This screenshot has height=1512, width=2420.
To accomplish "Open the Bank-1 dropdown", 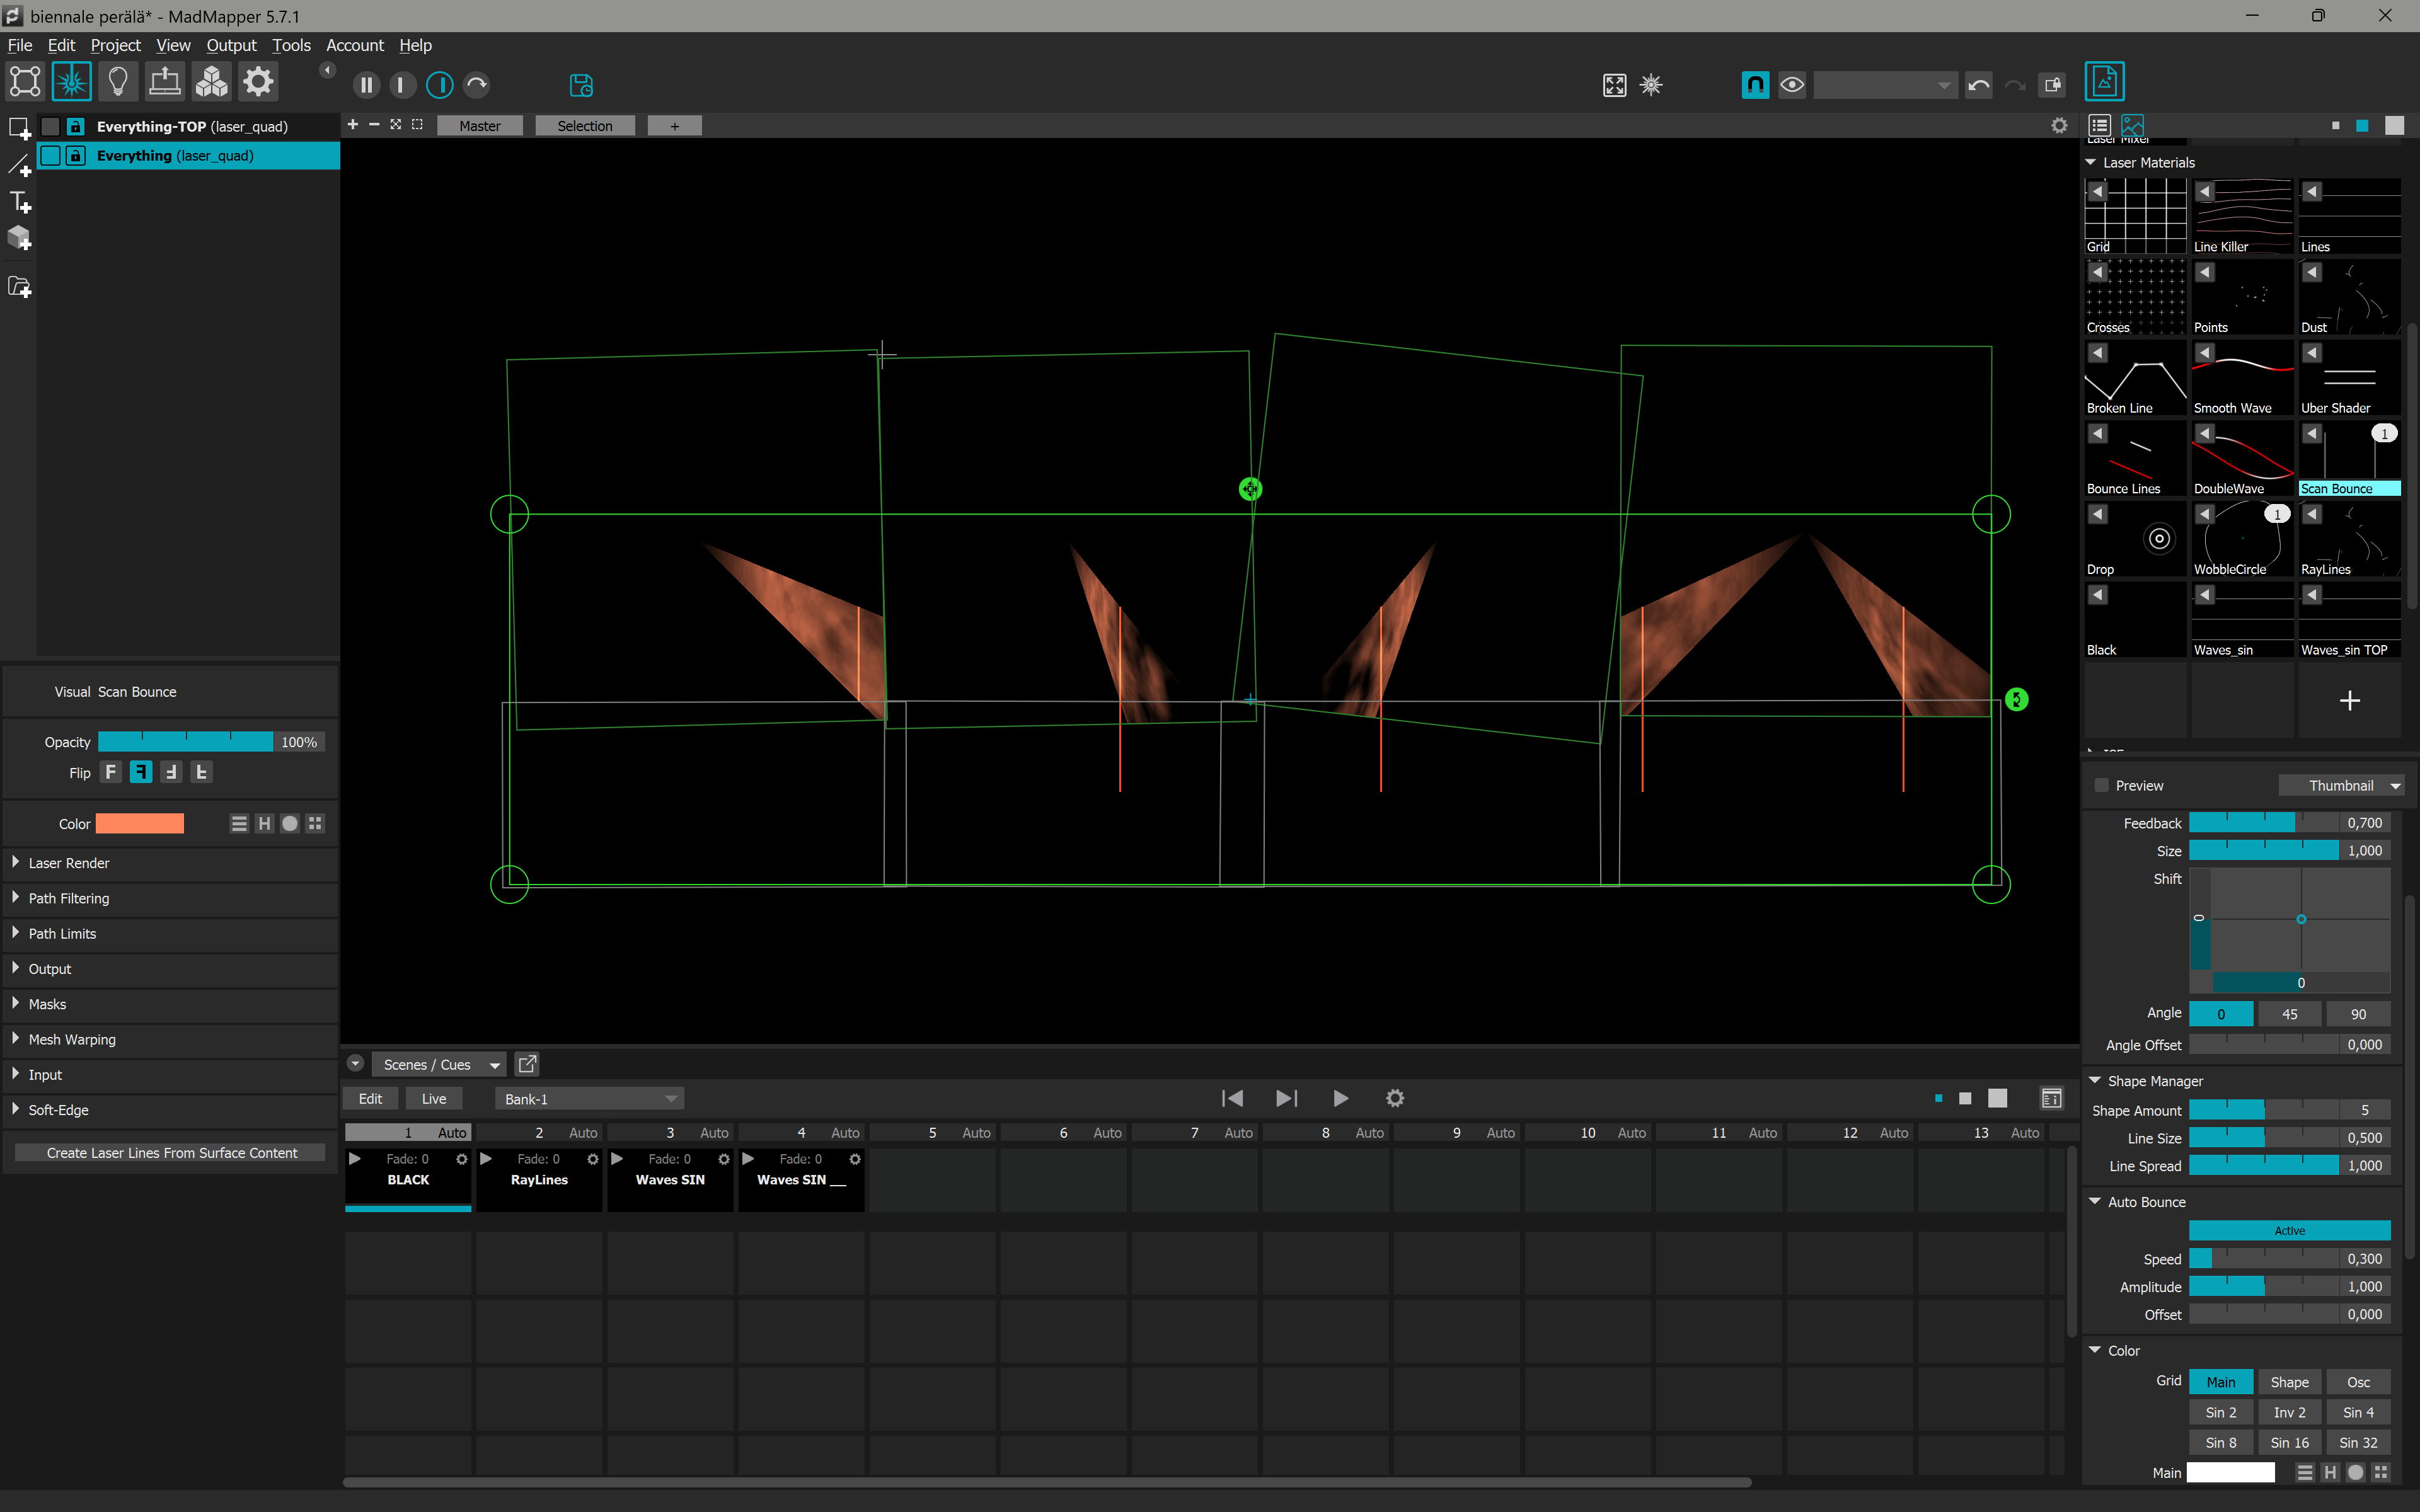I will click(x=588, y=1098).
